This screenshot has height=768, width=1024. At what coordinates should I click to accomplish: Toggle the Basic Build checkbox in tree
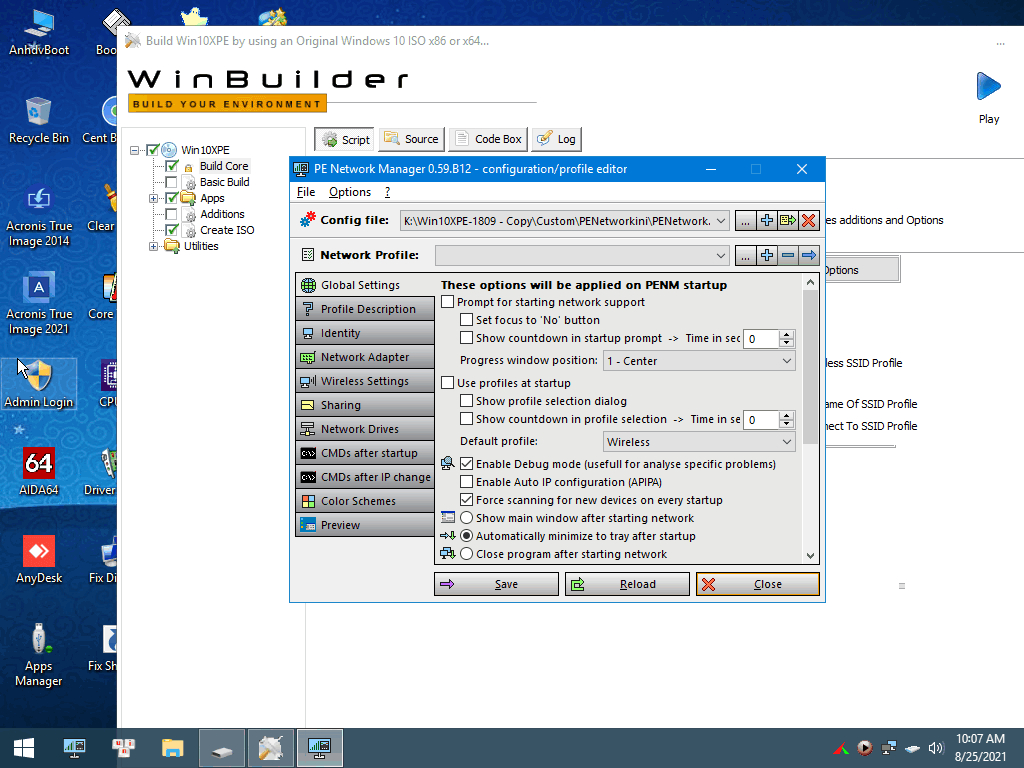click(x=171, y=182)
